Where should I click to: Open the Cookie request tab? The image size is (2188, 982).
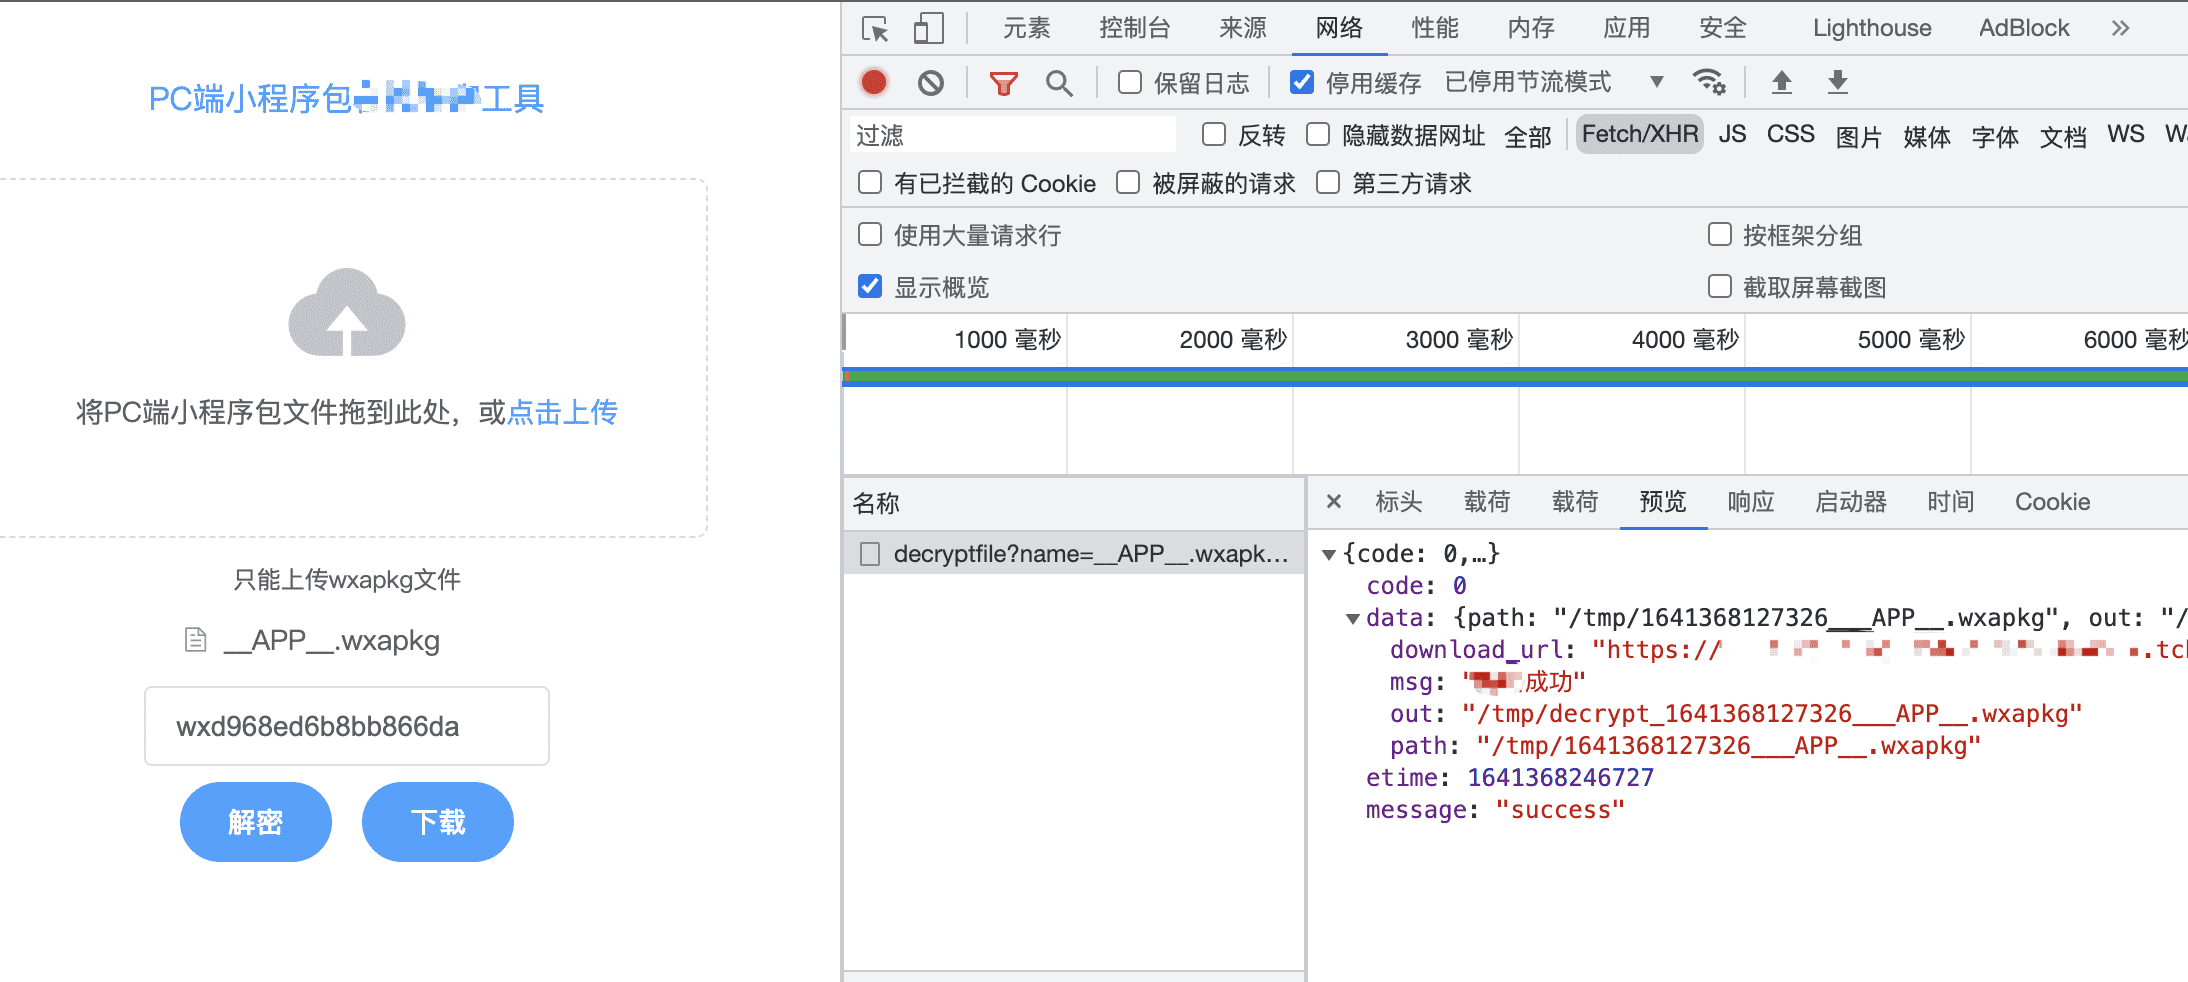point(2052,501)
